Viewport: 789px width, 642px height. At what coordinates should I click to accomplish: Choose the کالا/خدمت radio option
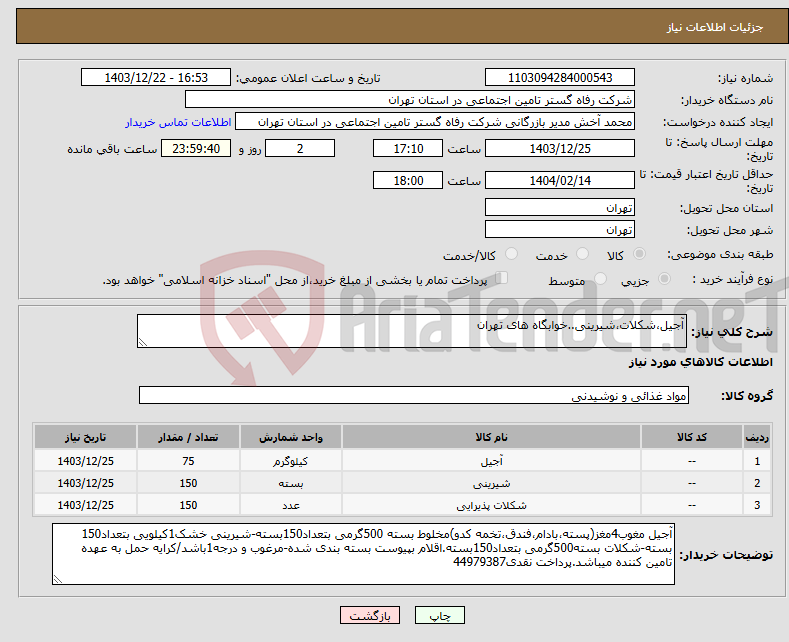tap(509, 256)
